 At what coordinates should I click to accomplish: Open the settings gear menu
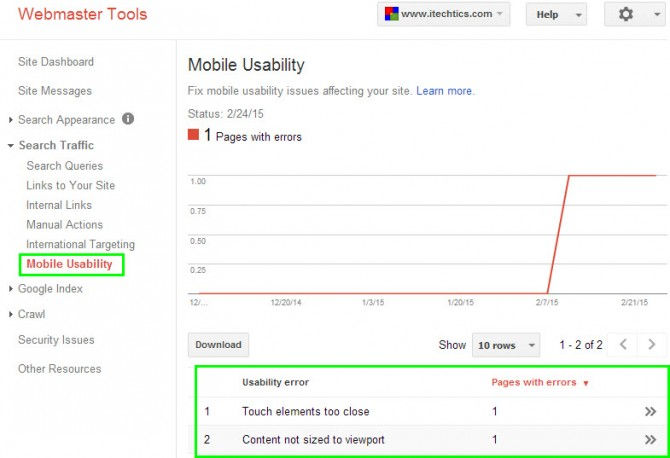coord(634,15)
